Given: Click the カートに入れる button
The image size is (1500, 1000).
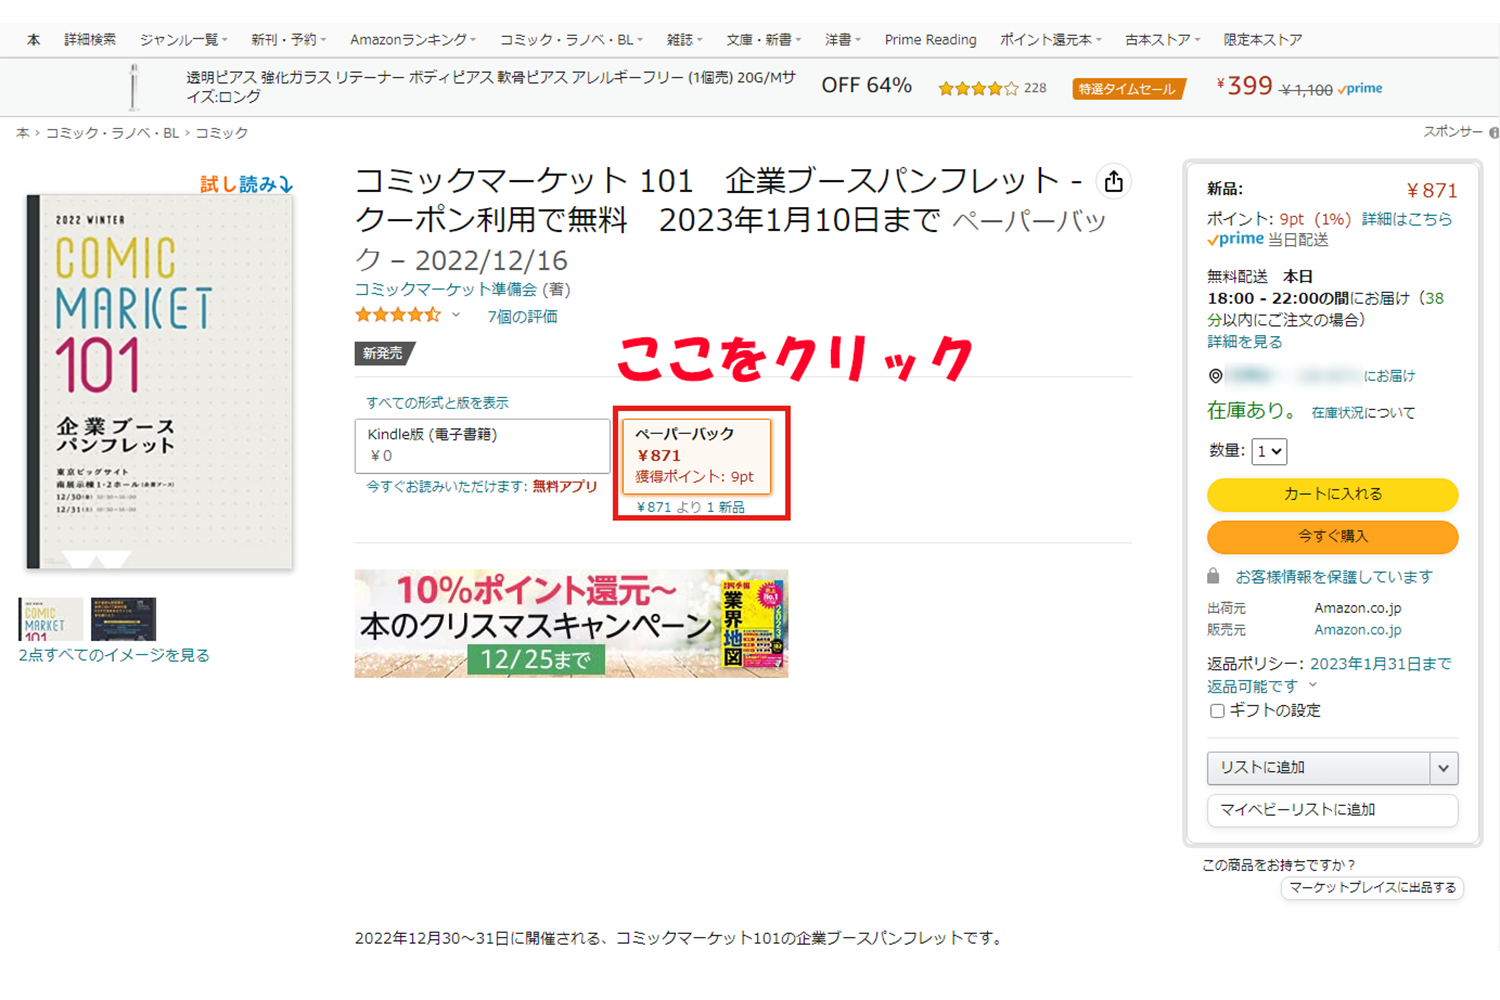Looking at the screenshot, I should point(1332,494).
